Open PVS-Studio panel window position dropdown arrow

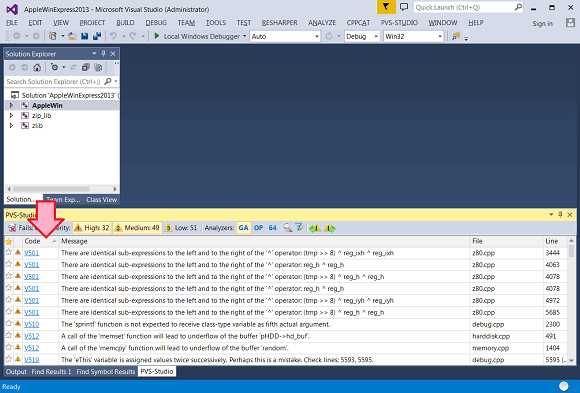tap(551, 214)
